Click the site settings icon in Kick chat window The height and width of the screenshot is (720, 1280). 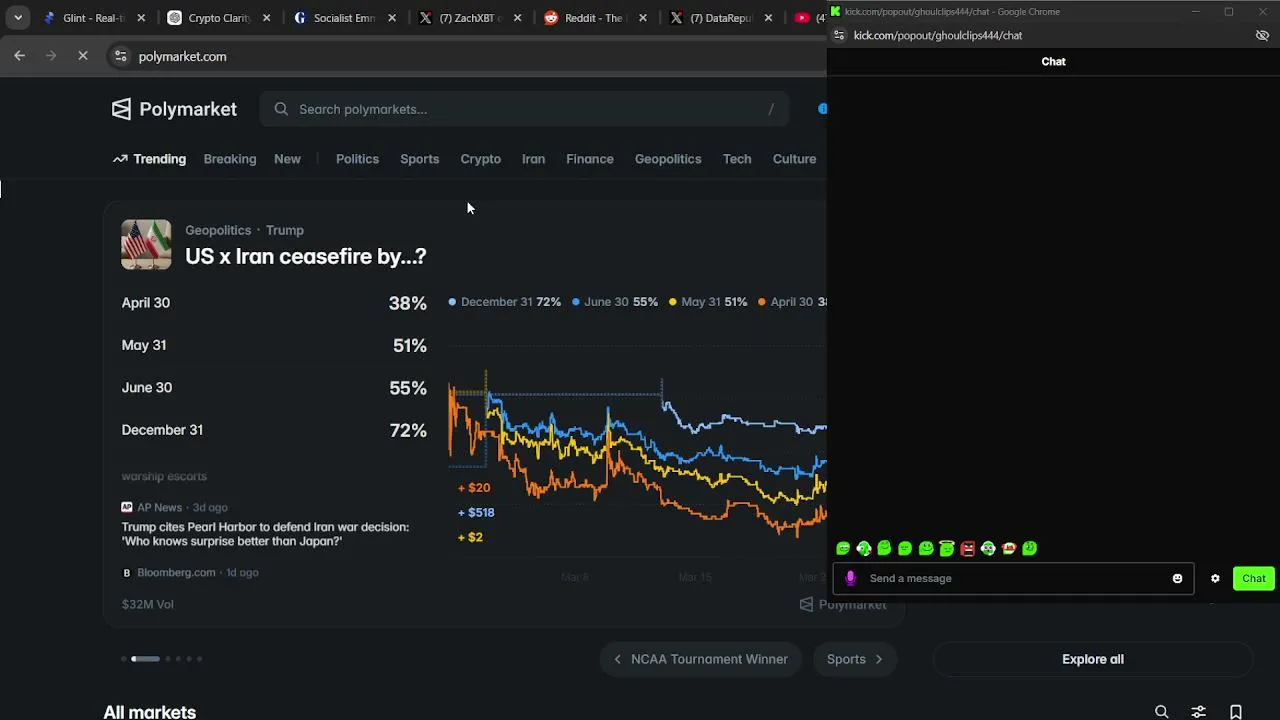pyautogui.click(x=838, y=35)
